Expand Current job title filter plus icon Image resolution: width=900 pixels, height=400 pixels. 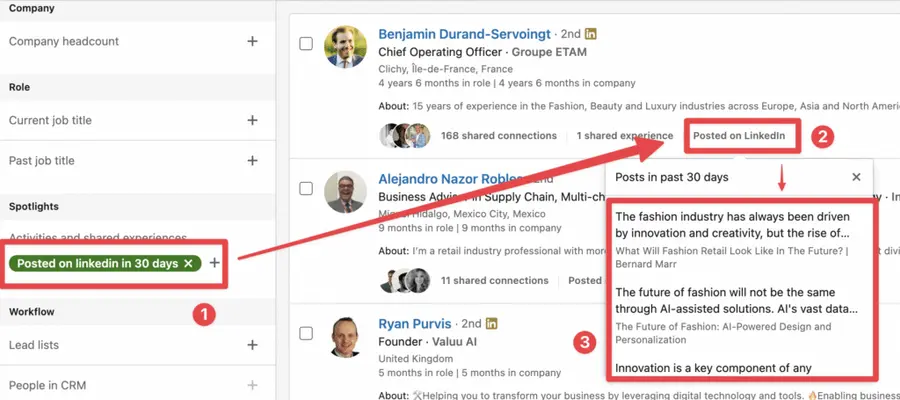(252, 120)
